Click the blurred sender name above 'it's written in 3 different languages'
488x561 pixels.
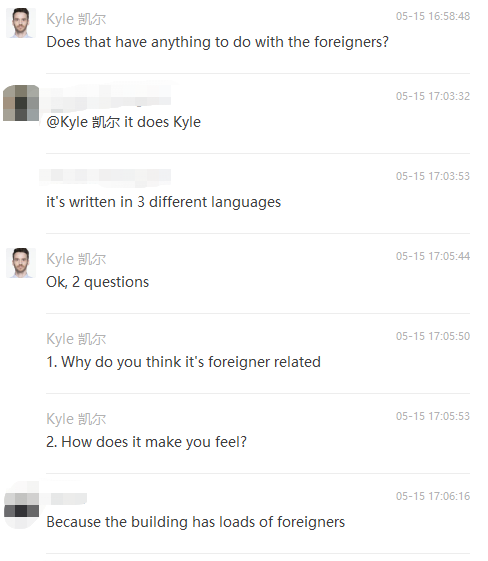click(x=105, y=177)
